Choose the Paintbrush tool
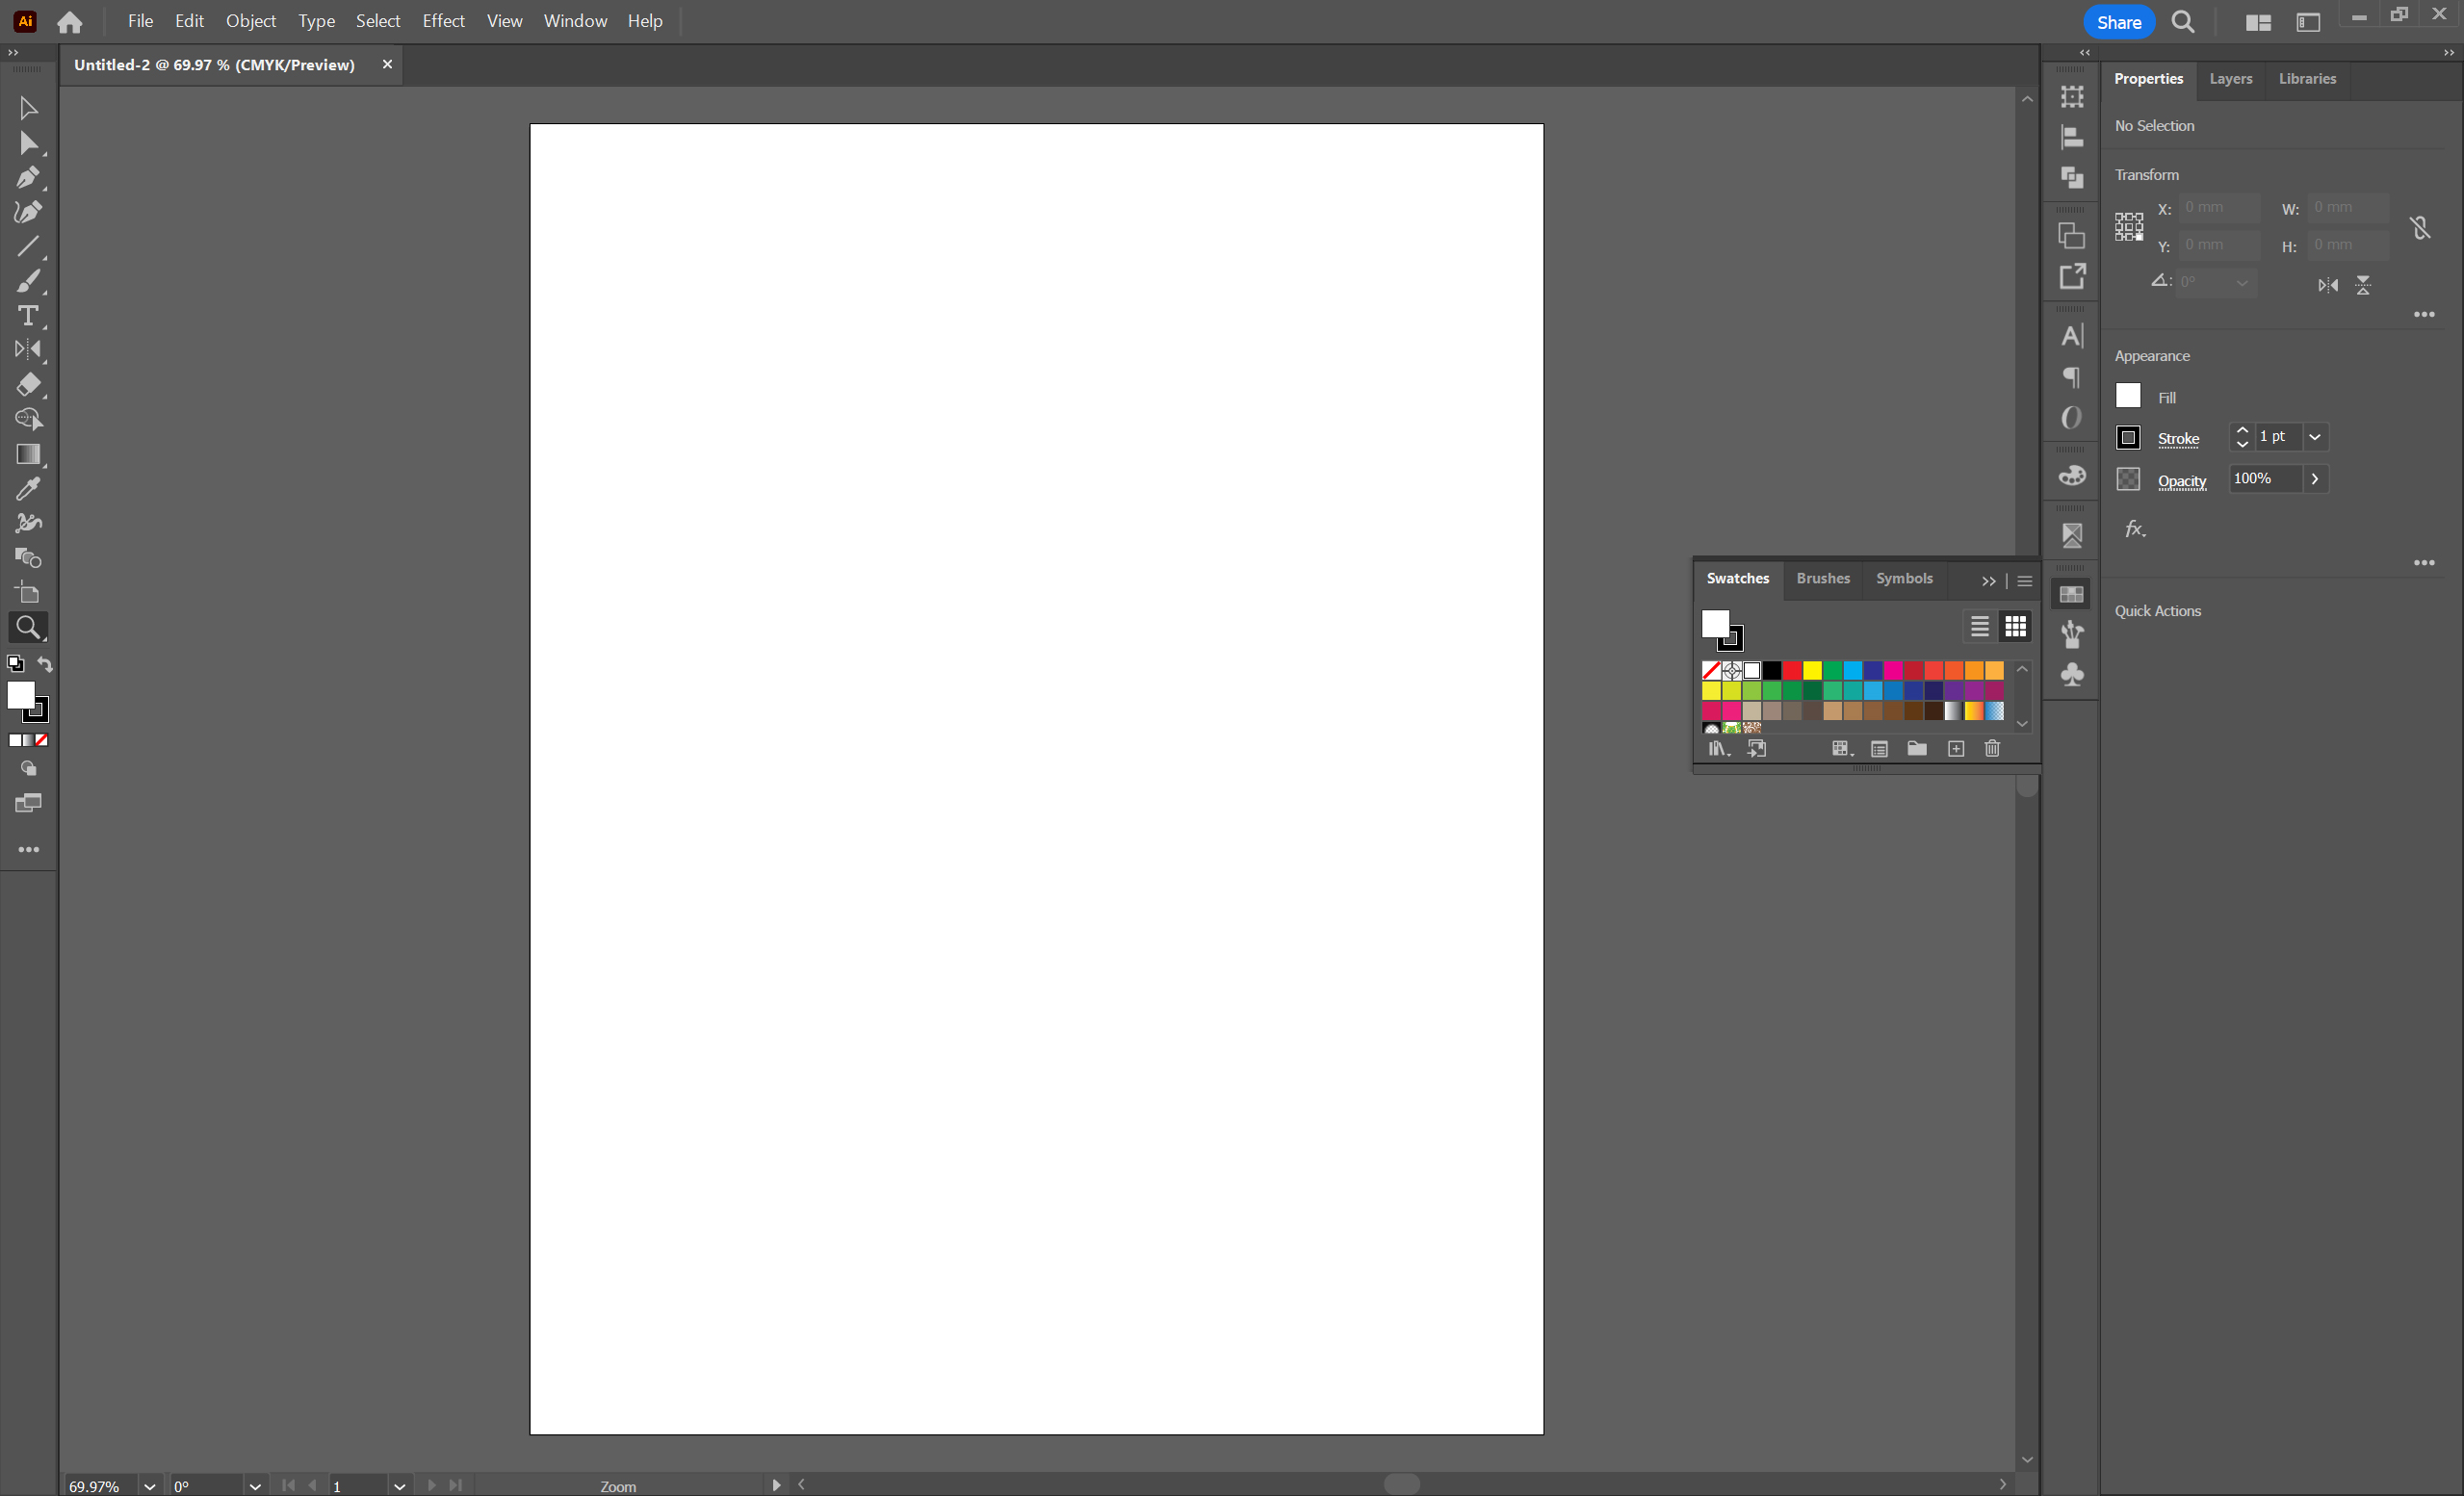 click(28, 282)
